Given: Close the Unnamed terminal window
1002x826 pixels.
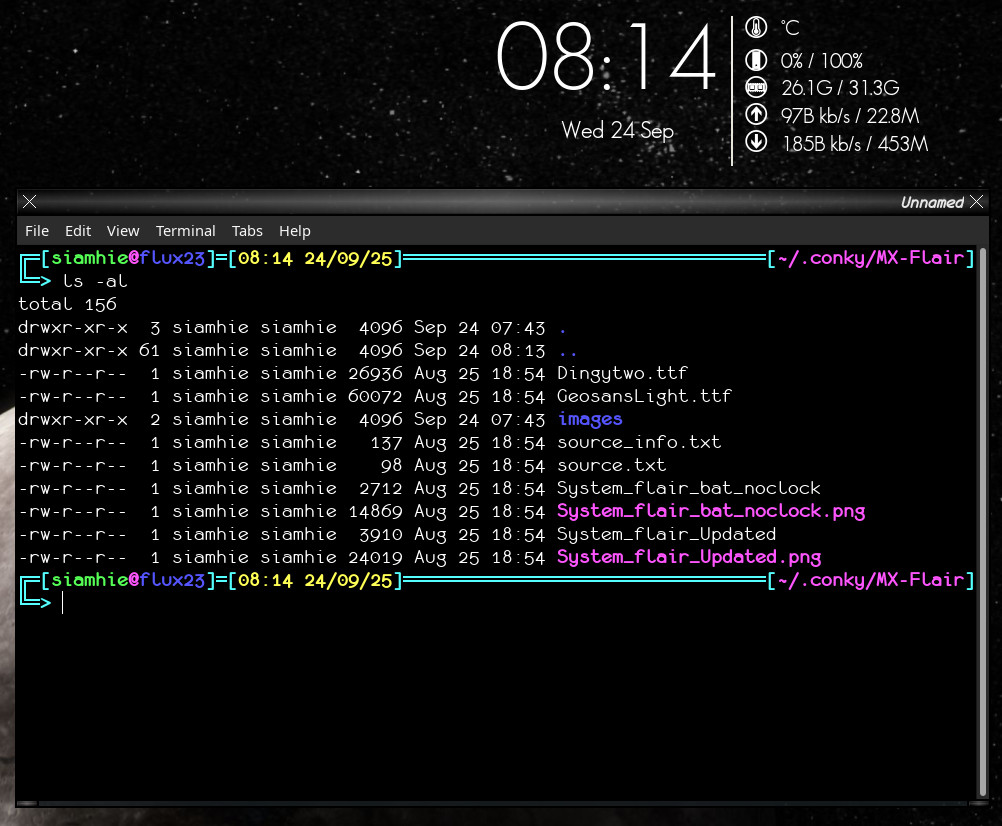Looking at the screenshot, I should (976, 202).
